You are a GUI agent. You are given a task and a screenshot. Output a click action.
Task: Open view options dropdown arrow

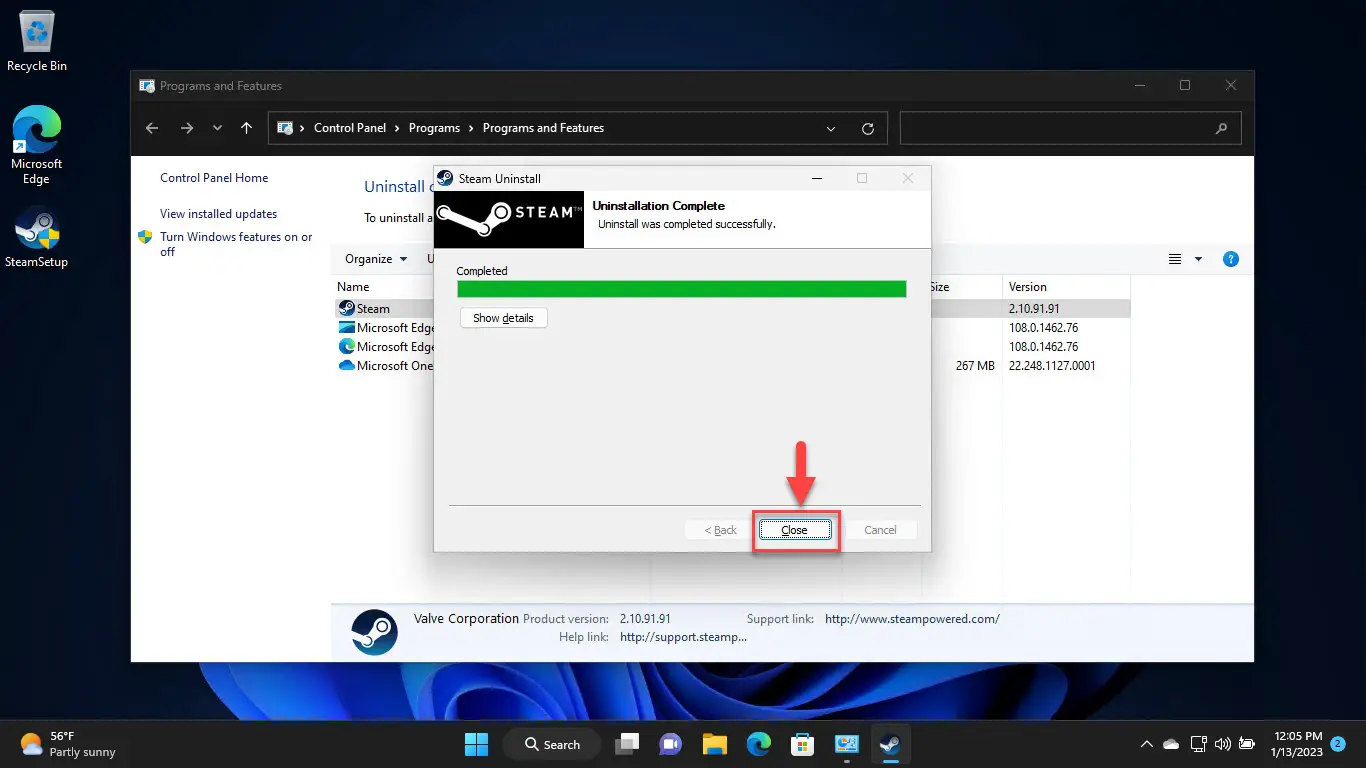(1198, 259)
